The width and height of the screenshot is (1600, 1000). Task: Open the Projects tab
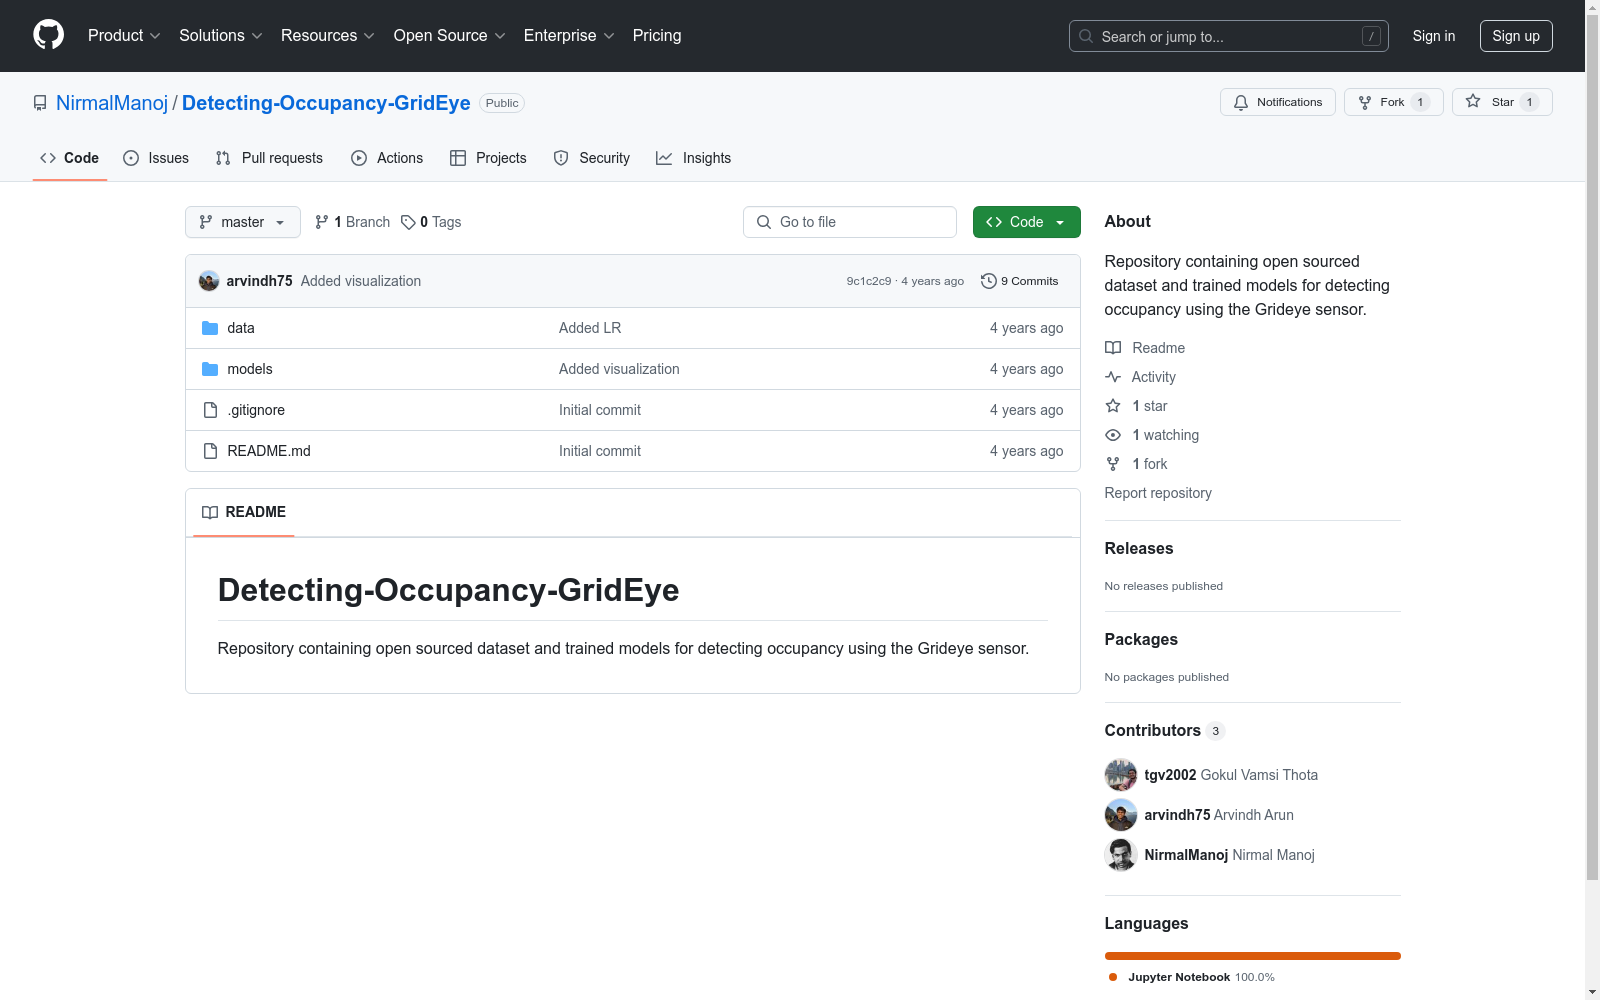[488, 158]
